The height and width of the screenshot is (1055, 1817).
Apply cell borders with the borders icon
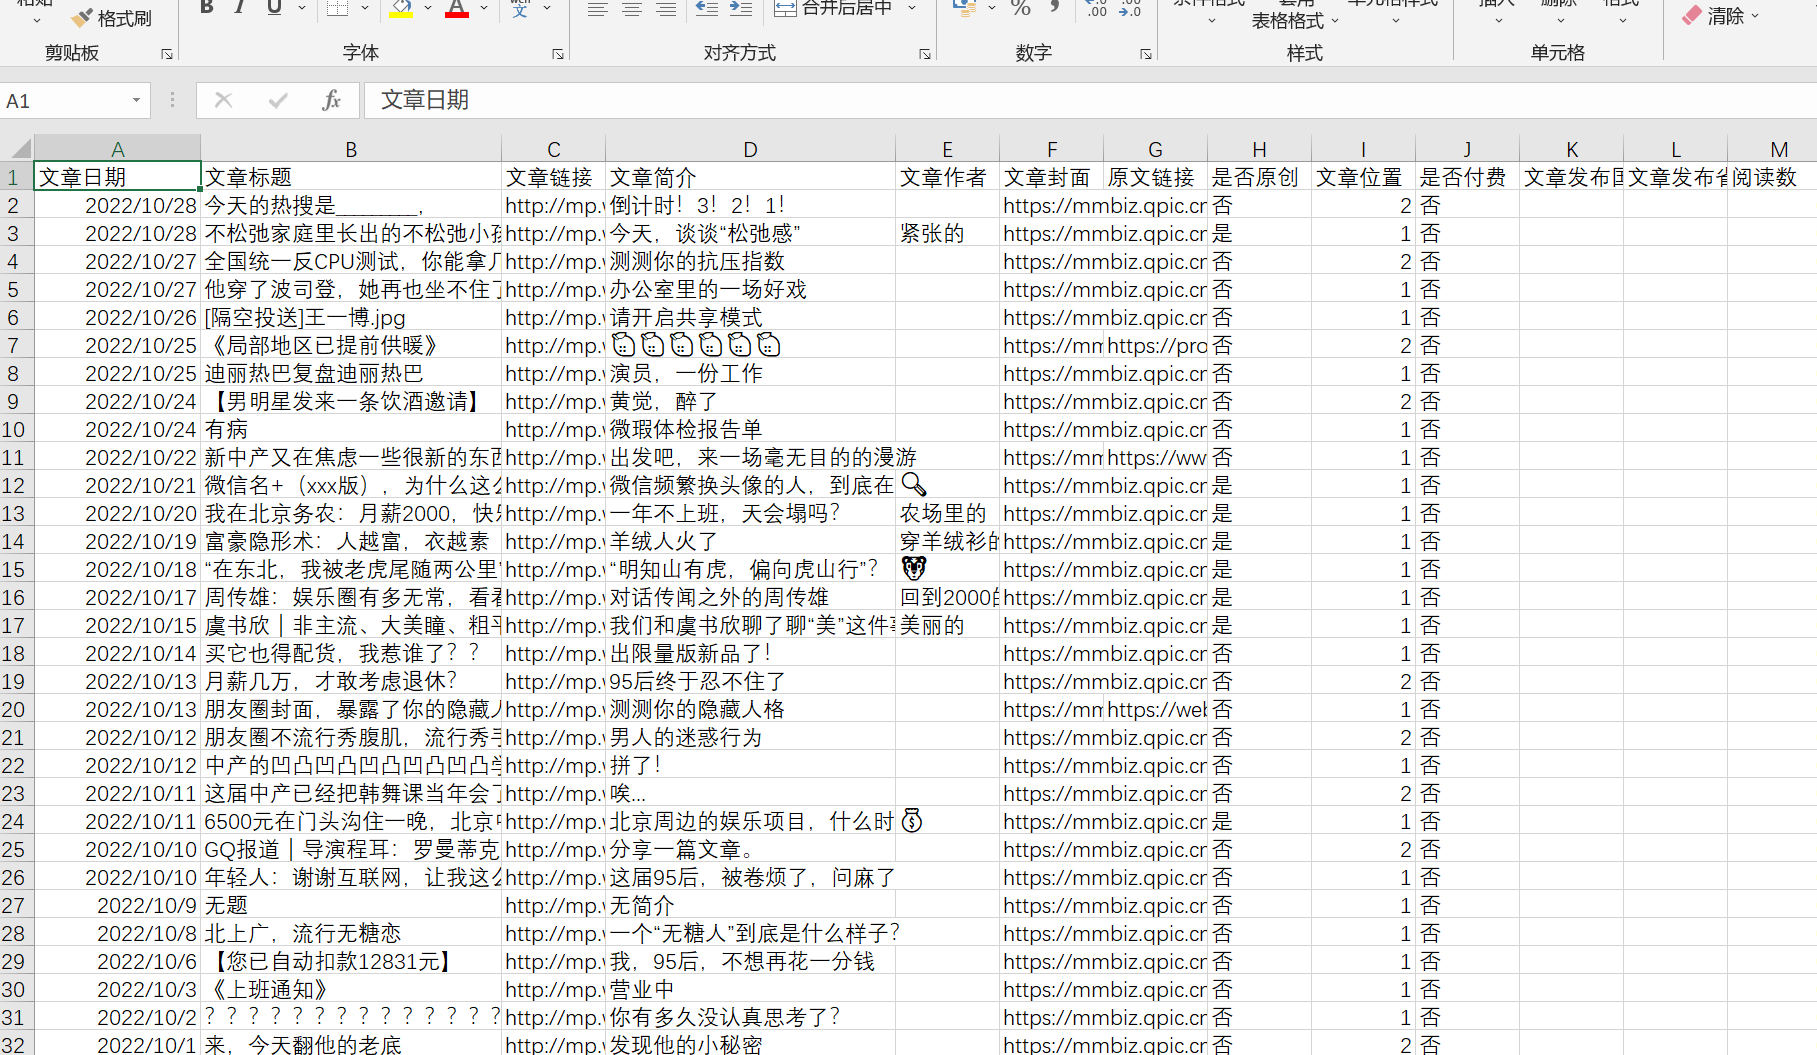click(338, 8)
